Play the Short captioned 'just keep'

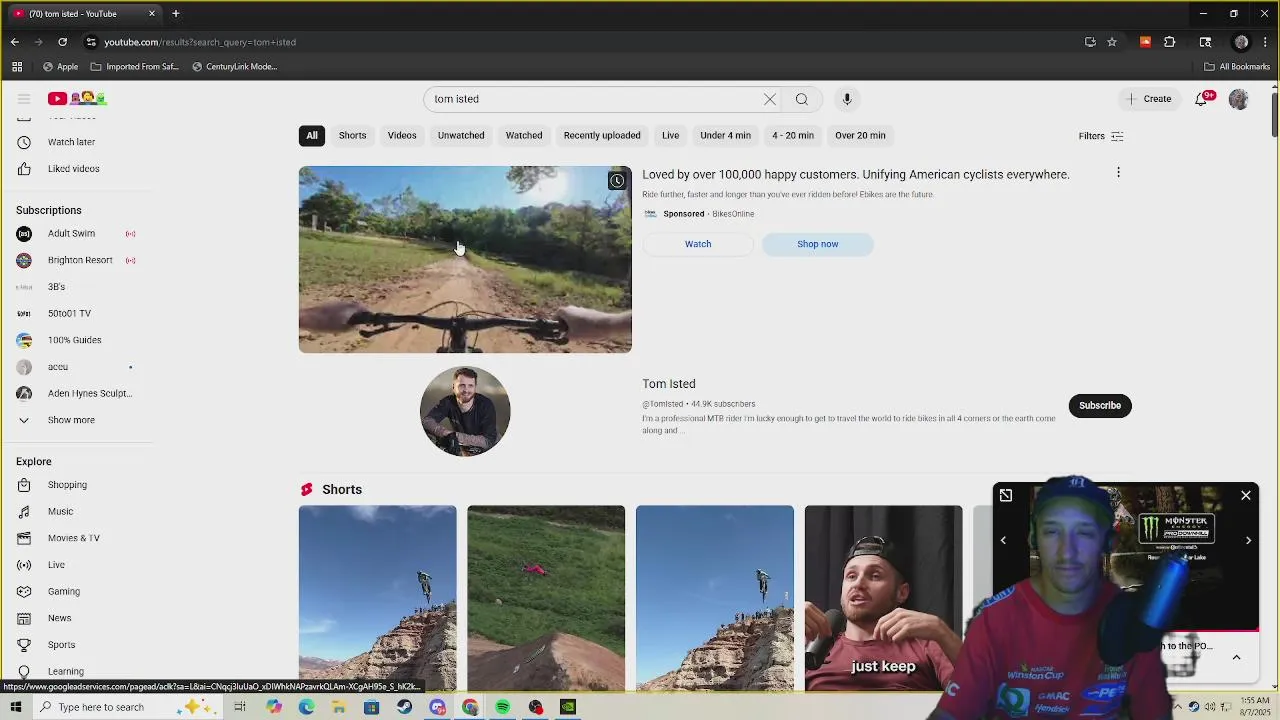pos(884,598)
